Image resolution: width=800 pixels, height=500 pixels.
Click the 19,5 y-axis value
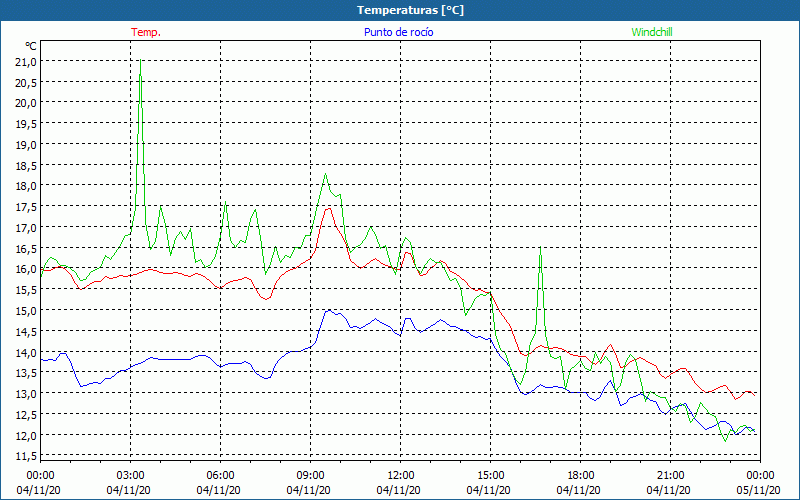click(x=26, y=124)
